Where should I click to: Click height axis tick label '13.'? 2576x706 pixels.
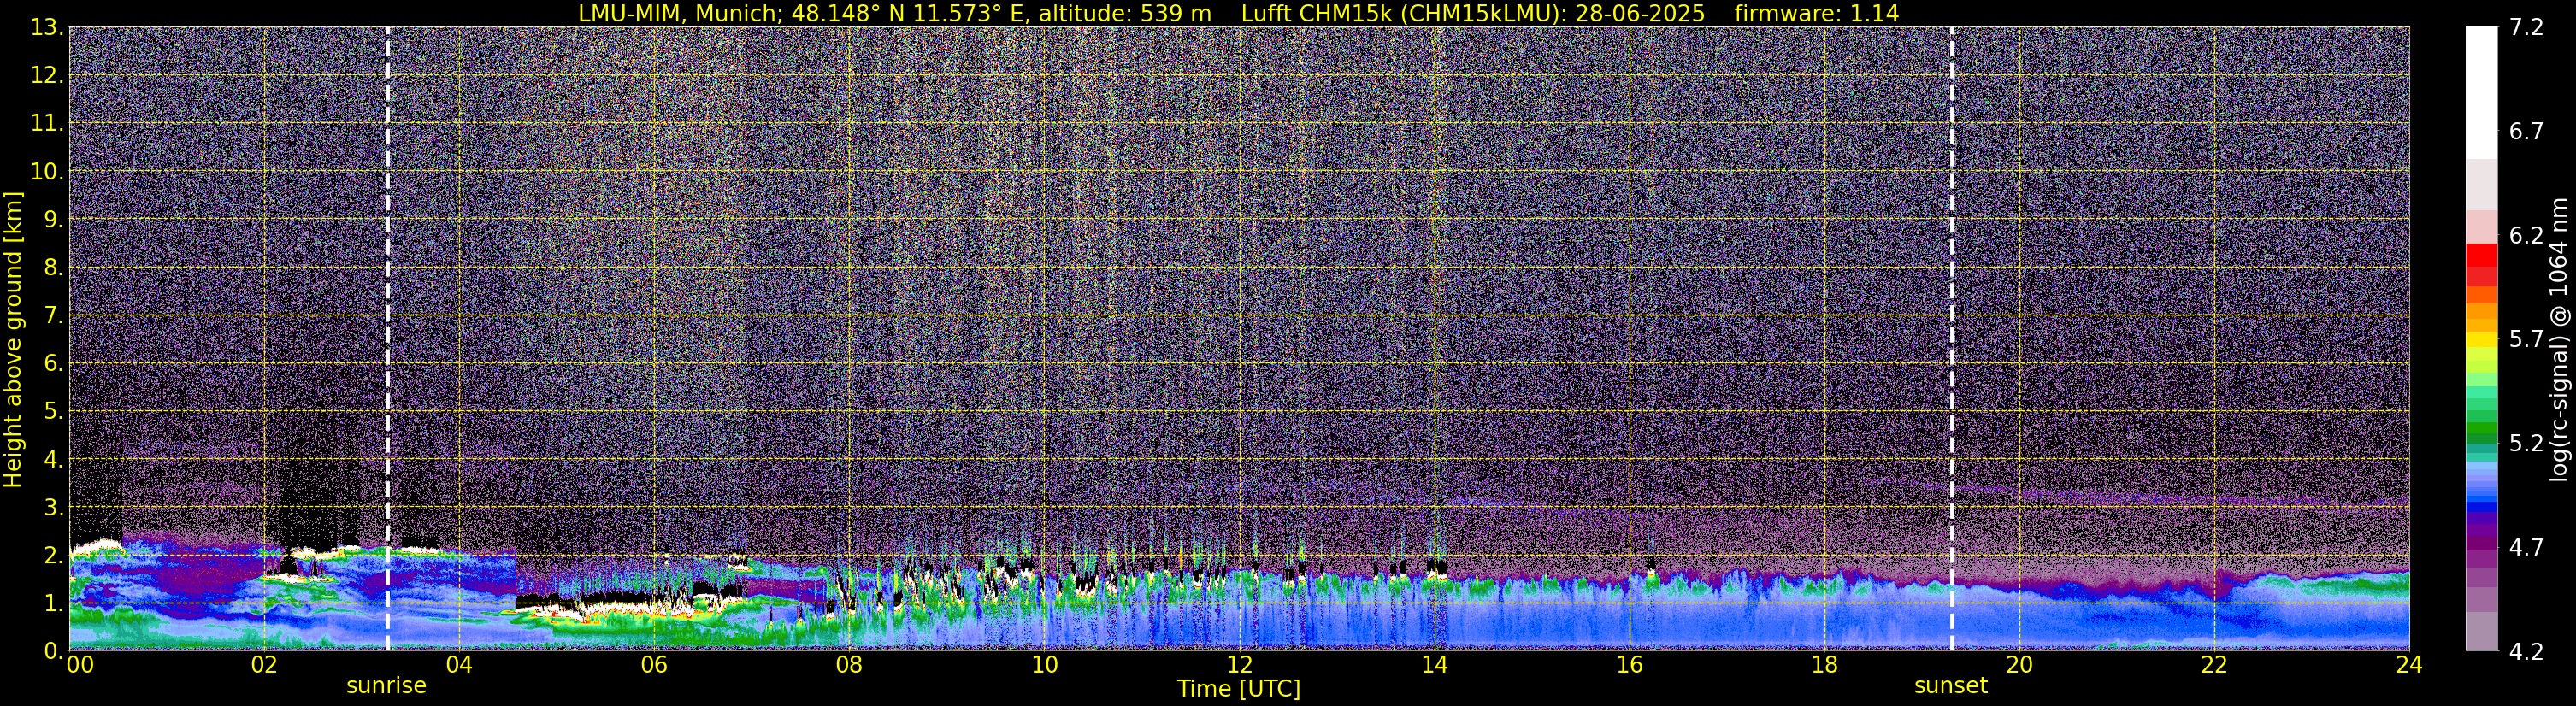(48, 28)
